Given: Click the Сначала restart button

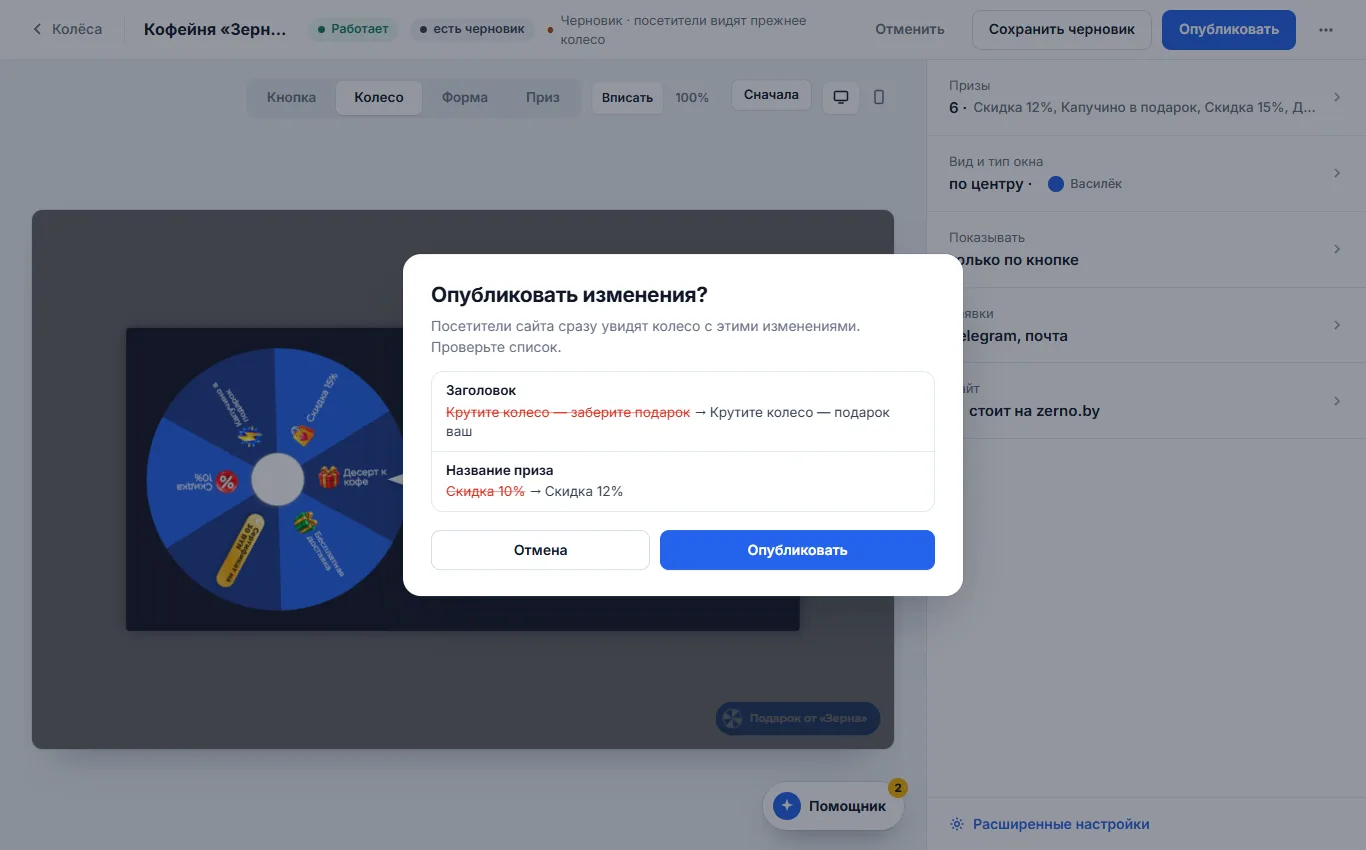Looking at the screenshot, I should [x=771, y=95].
